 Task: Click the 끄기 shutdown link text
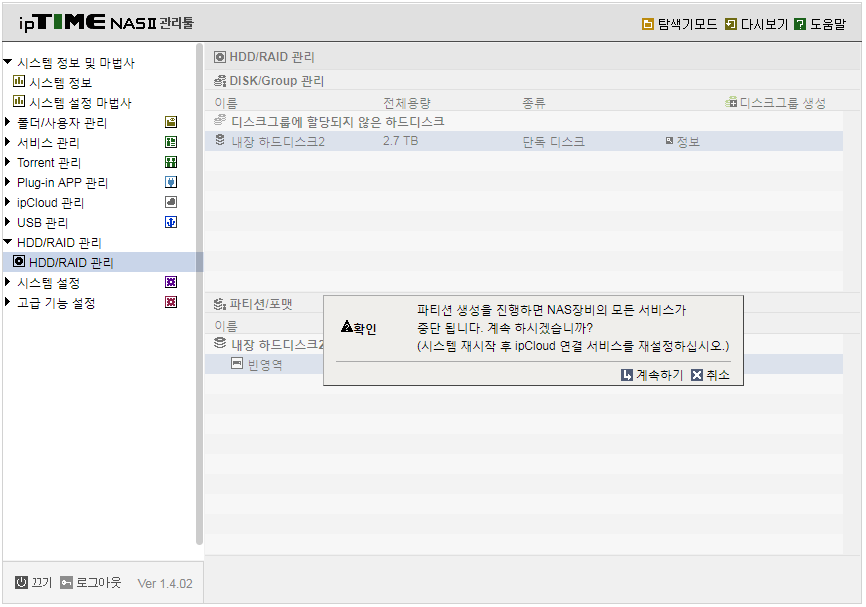(x=42, y=583)
